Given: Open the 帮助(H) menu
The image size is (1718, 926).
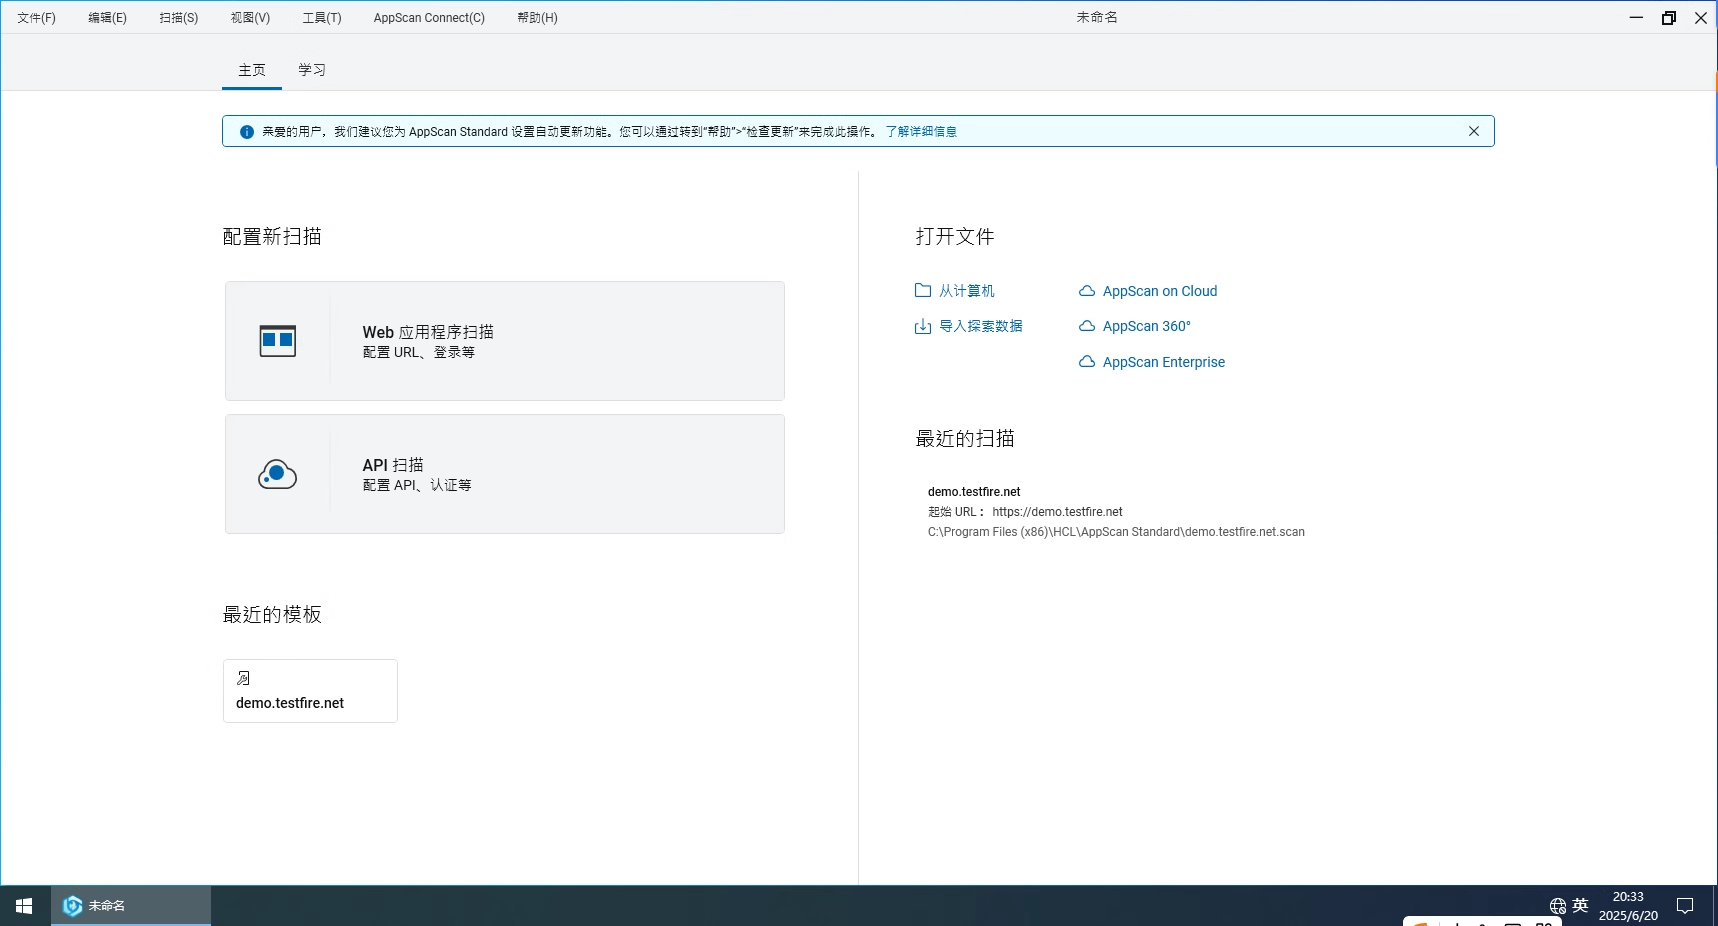Looking at the screenshot, I should click(x=537, y=18).
